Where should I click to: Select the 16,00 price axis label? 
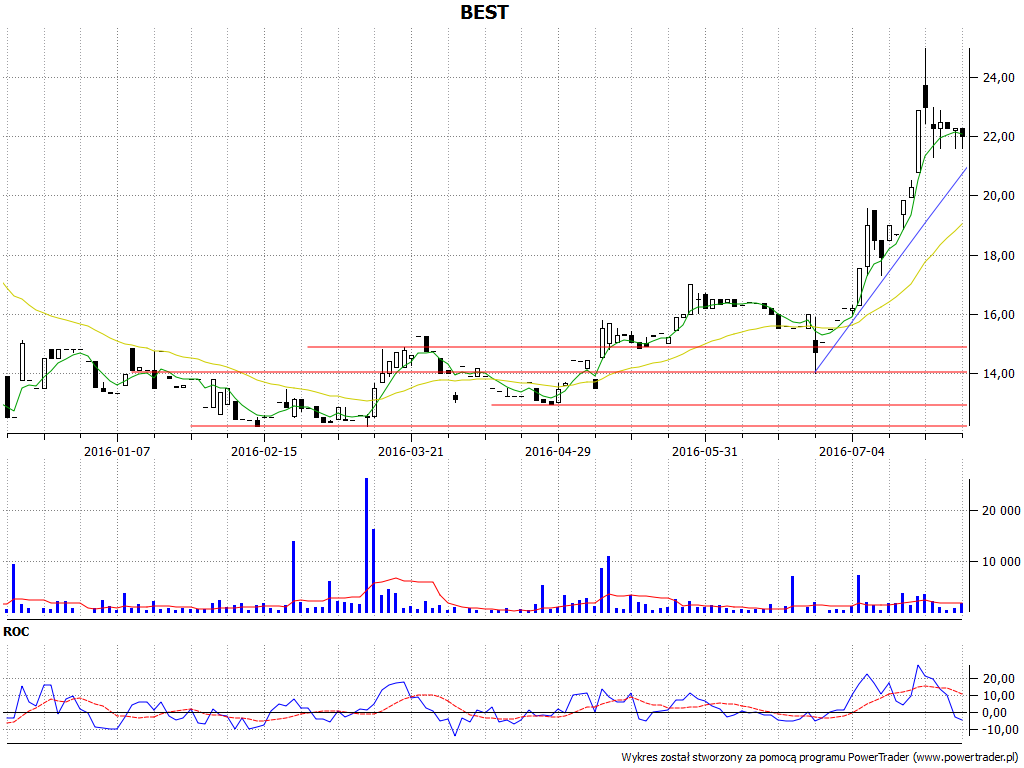pyautogui.click(x=999, y=315)
